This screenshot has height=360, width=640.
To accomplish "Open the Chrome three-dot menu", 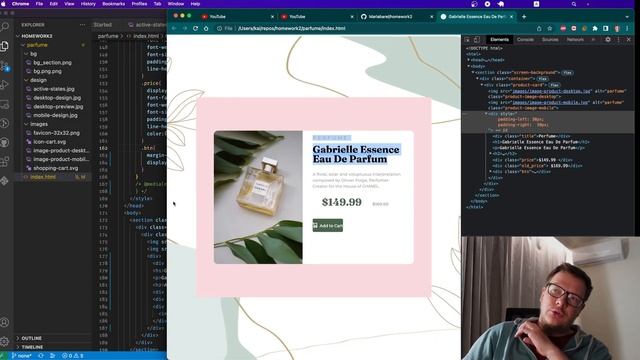I will tap(627, 28).
